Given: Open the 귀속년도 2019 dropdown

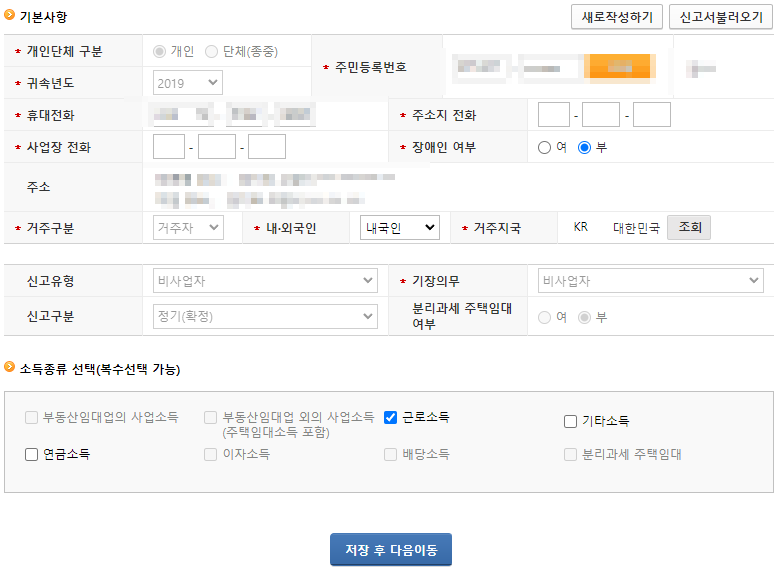Looking at the screenshot, I should click(188, 83).
